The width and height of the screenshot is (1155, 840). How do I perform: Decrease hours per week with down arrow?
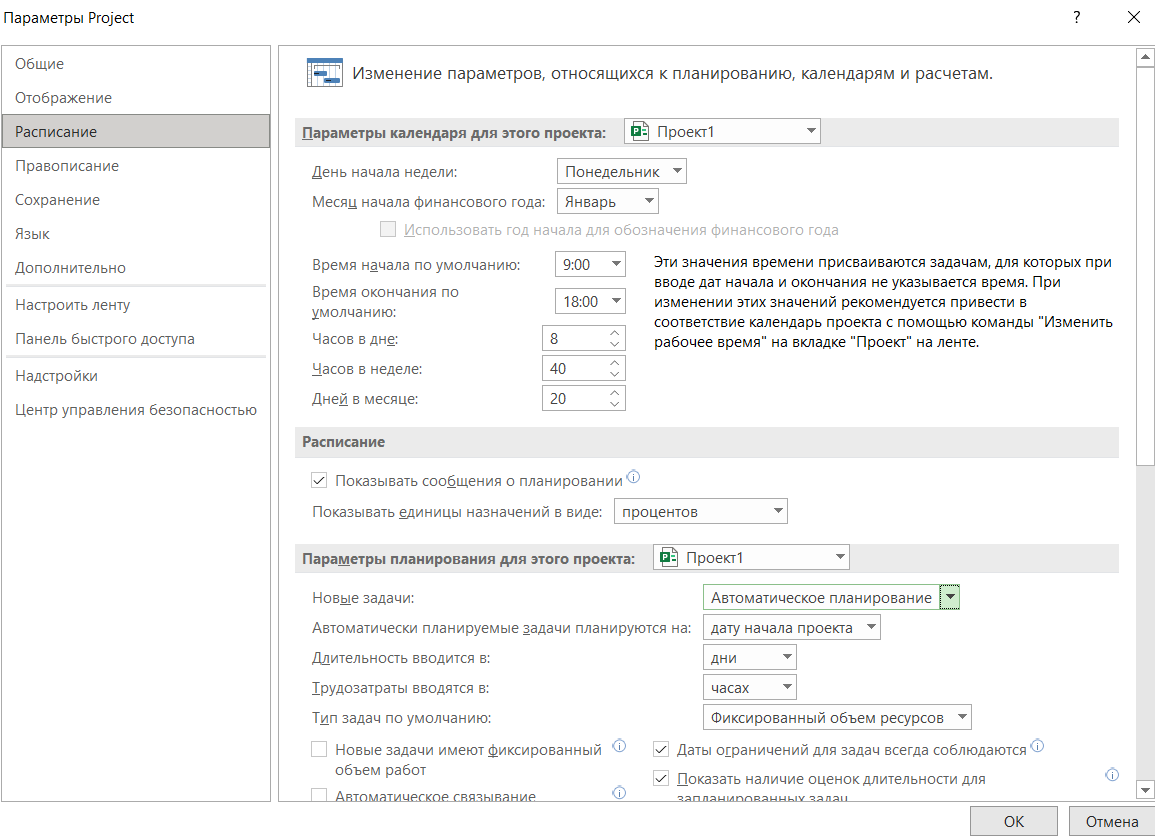coord(615,374)
